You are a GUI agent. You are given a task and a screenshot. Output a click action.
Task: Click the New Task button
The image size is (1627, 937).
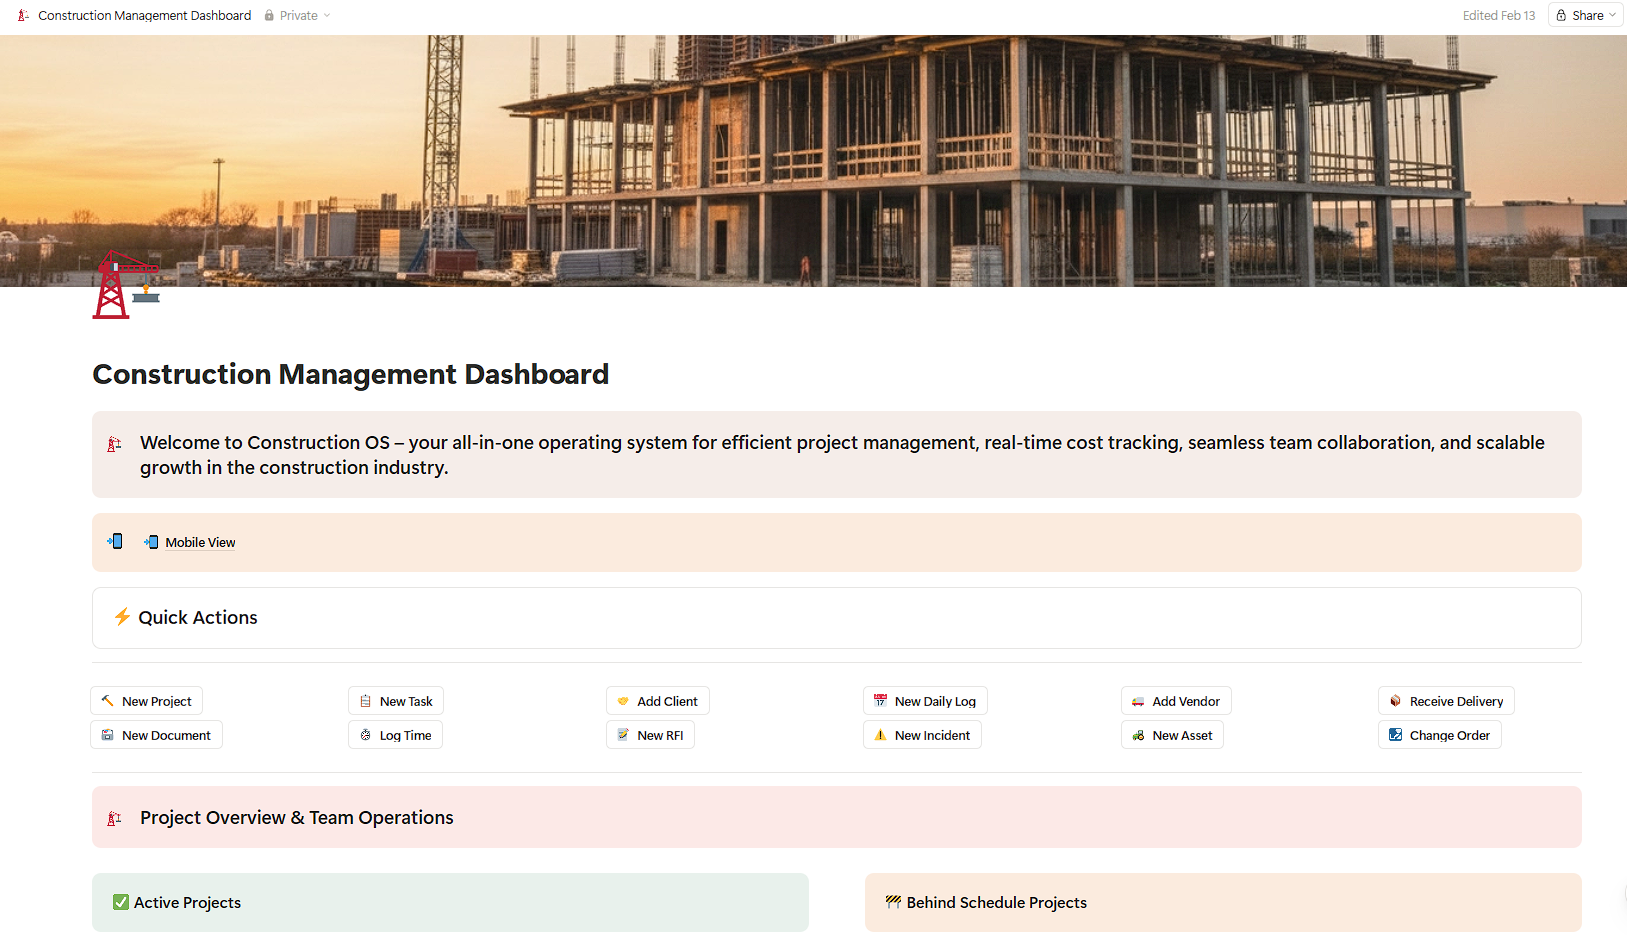[x=396, y=701]
